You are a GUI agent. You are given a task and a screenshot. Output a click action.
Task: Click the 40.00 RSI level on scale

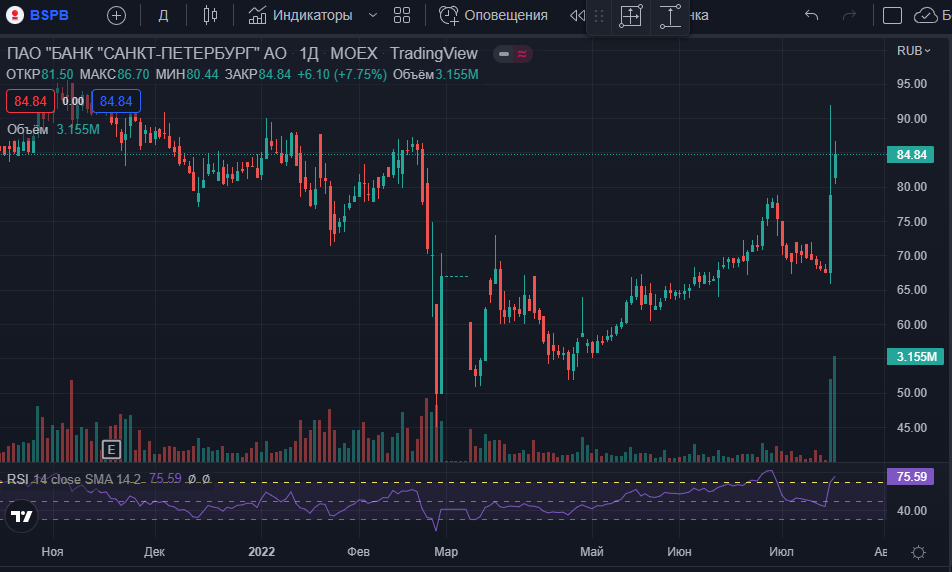tap(912, 511)
